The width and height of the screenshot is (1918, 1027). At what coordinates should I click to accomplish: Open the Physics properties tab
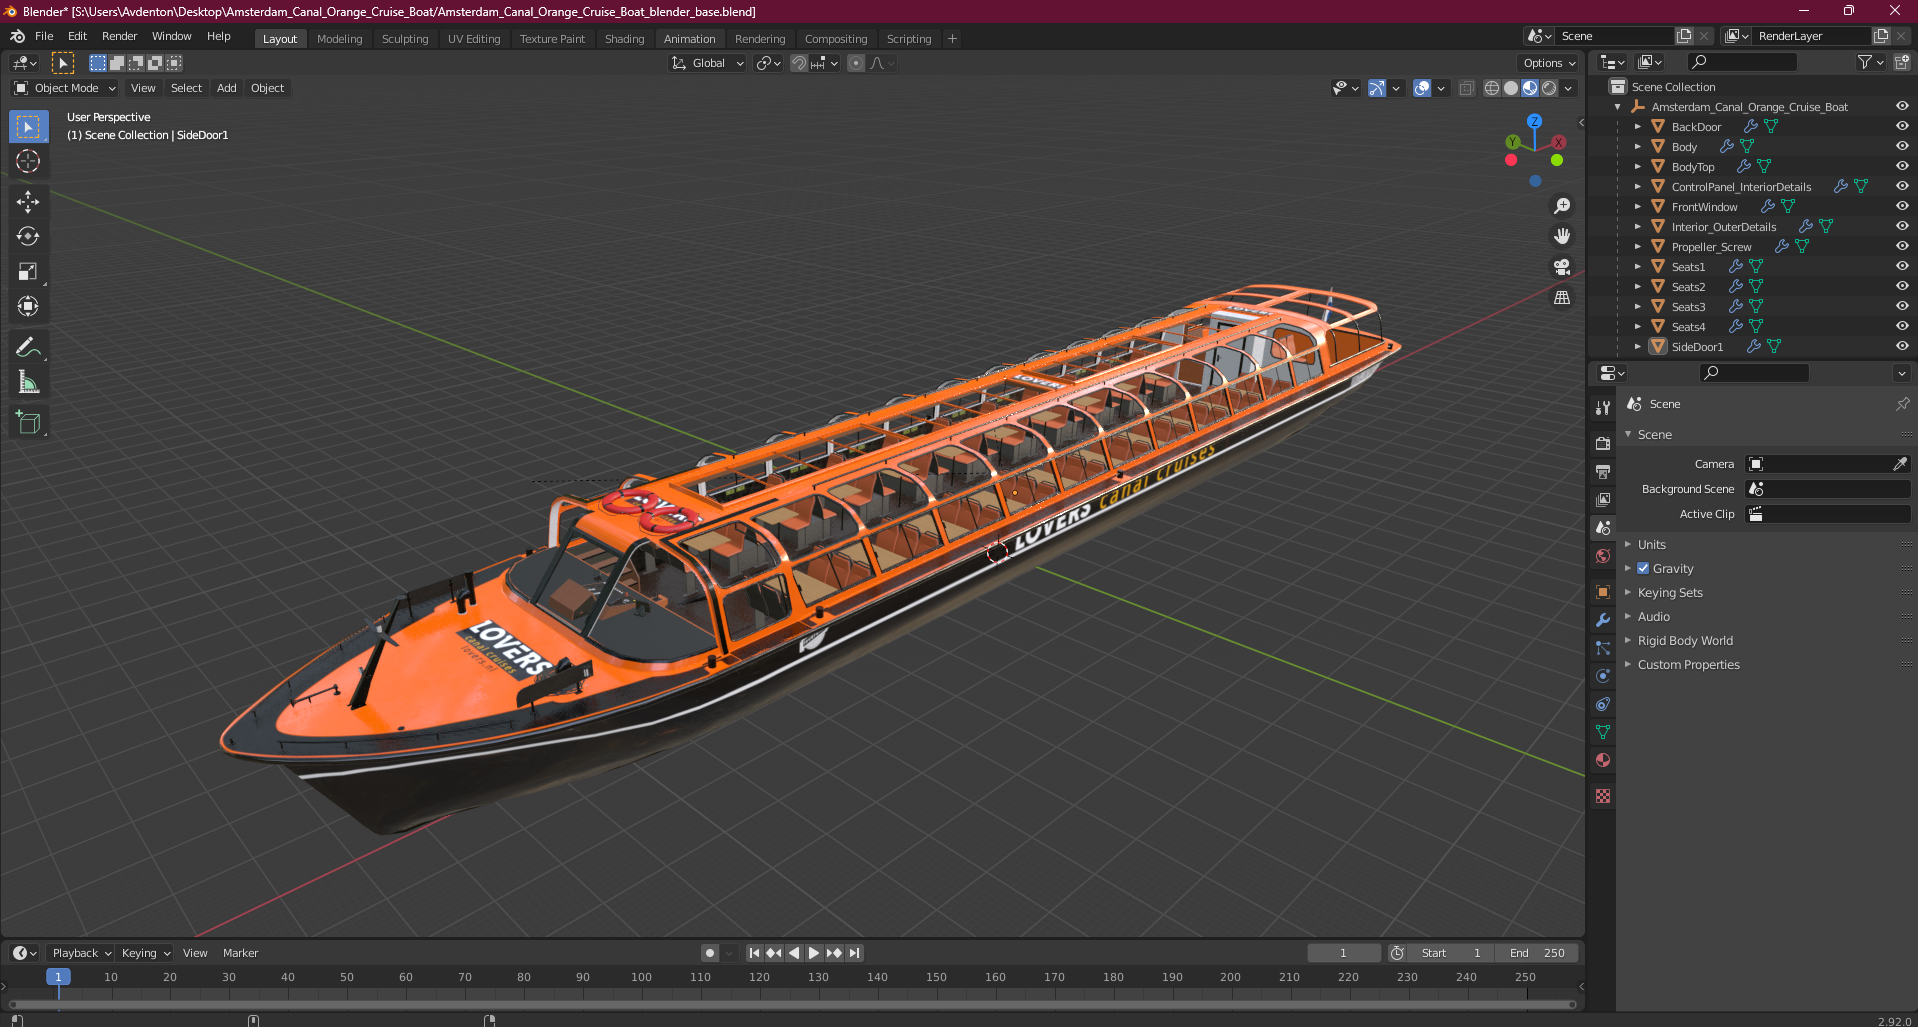point(1603,676)
